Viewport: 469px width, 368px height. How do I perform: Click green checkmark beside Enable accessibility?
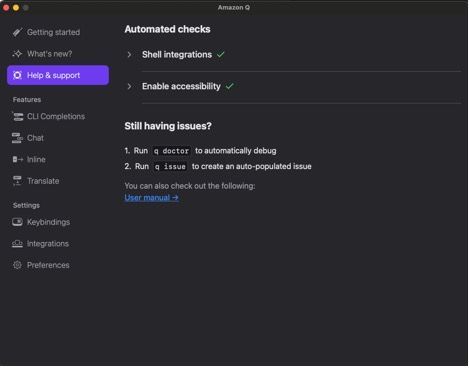tap(229, 86)
